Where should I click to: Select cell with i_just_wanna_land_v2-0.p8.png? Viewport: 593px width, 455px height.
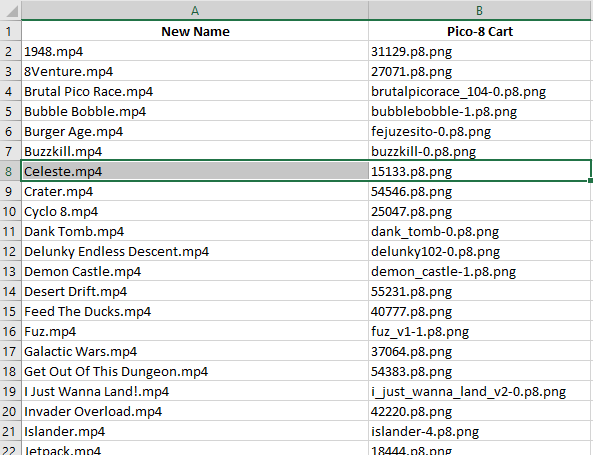(480, 391)
